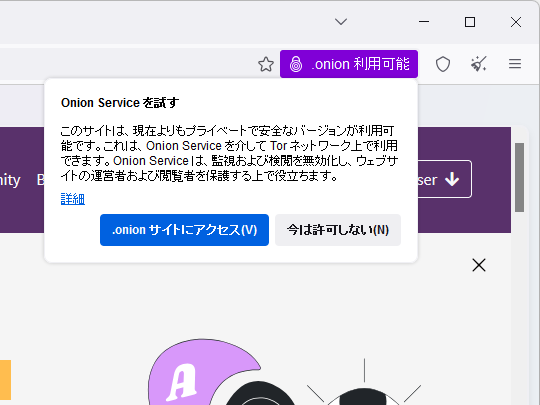Close the browser window
Viewport: 540px width, 405px height.
pyautogui.click(x=516, y=22)
